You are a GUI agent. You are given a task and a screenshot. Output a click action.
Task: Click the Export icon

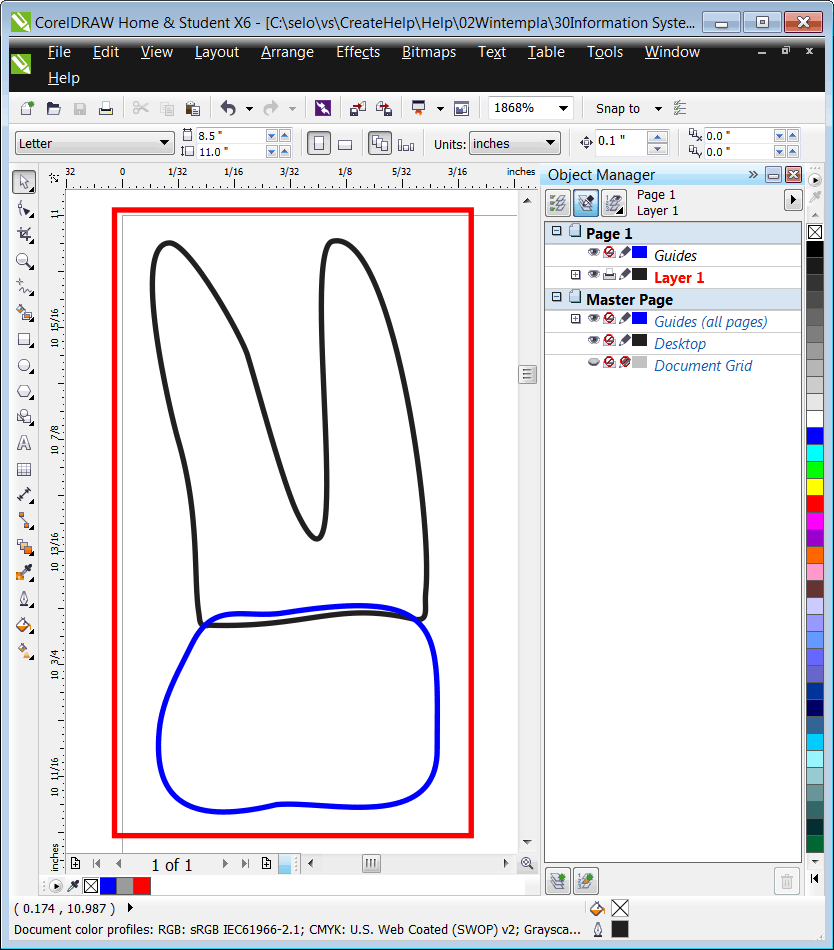384,108
